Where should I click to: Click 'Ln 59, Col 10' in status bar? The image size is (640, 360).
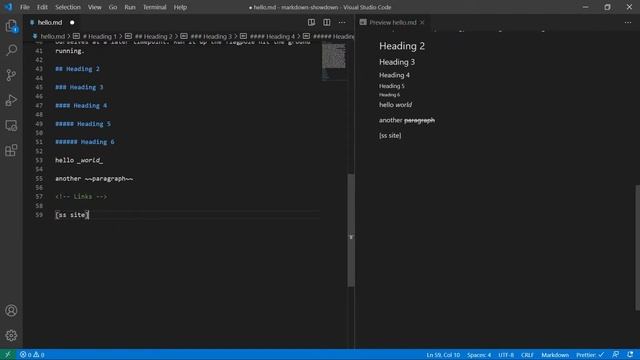pyautogui.click(x=443, y=355)
